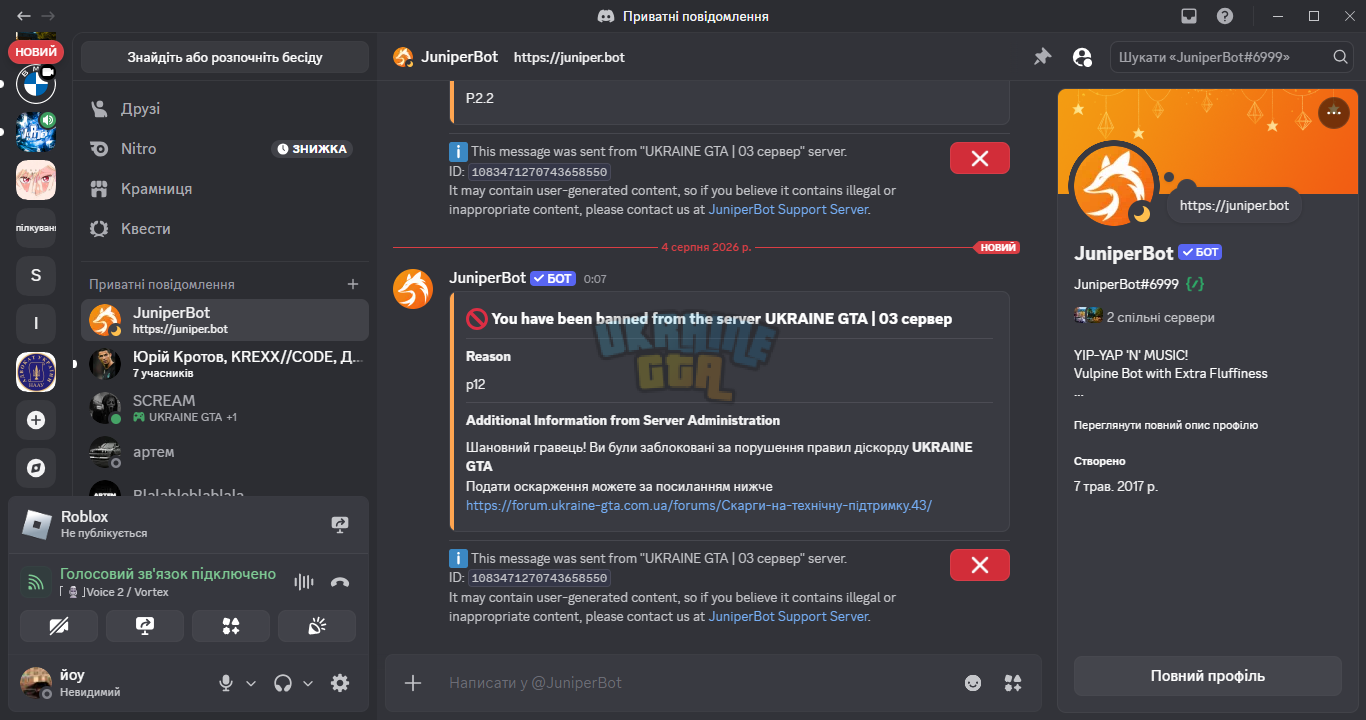This screenshot has height=720, width=1366.
Task: Open артем direct message
Action: [x=225, y=452]
